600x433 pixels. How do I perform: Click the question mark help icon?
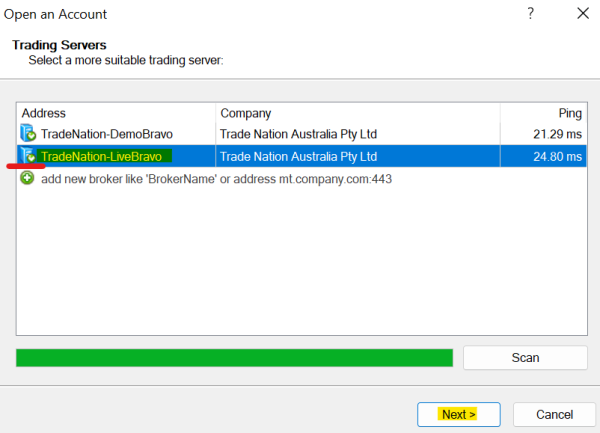coord(530,14)
